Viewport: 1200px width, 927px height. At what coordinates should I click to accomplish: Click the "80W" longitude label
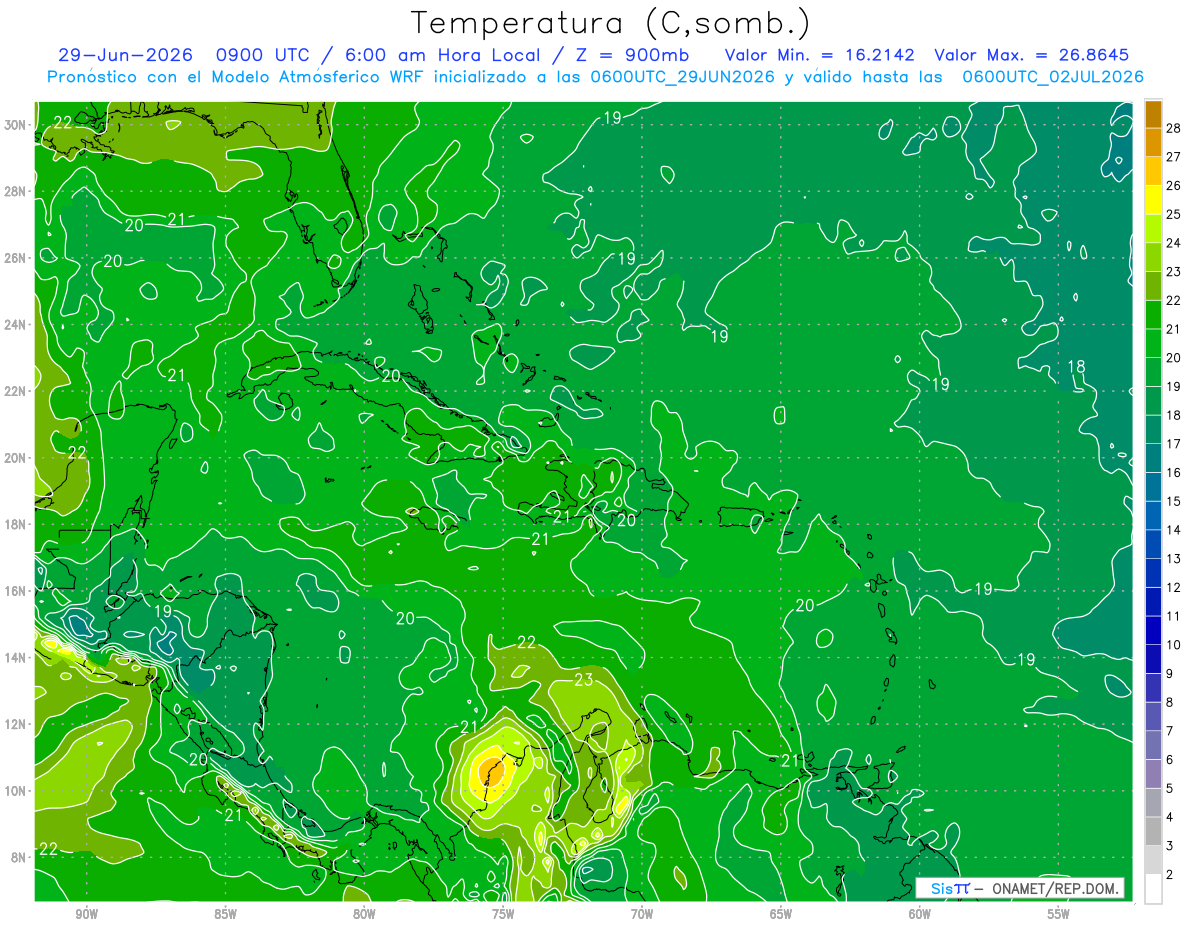pos(364,914)
